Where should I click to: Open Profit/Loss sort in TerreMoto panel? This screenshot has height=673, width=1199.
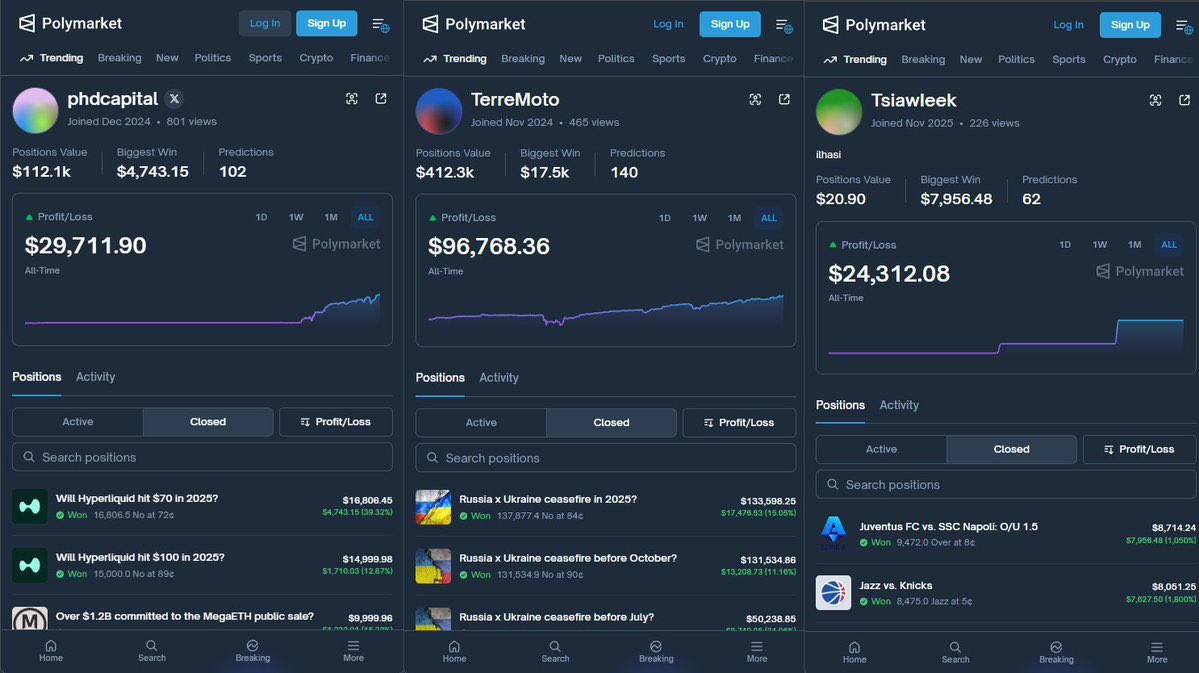tap(739, 422)
